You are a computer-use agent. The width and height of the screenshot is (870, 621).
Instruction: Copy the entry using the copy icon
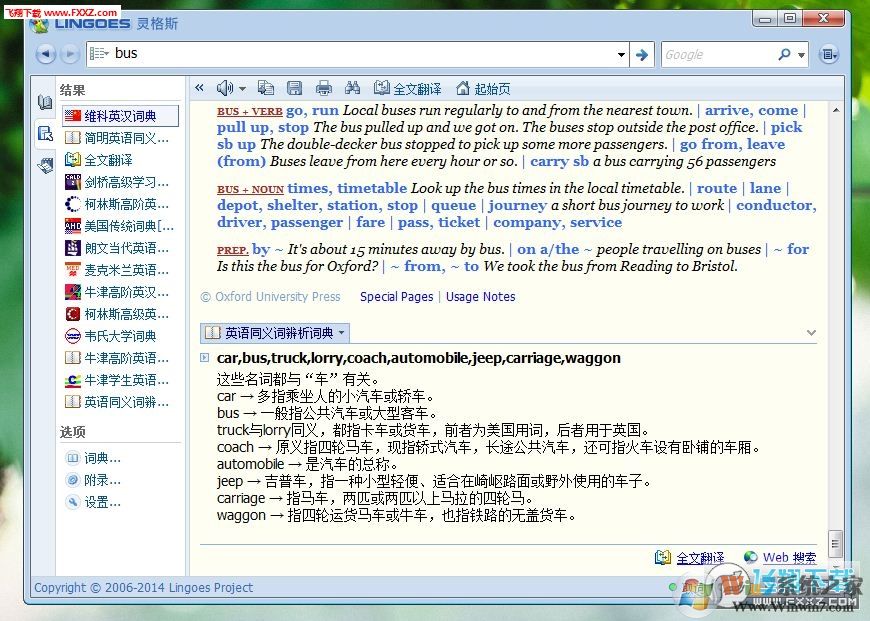coord(265,88)
